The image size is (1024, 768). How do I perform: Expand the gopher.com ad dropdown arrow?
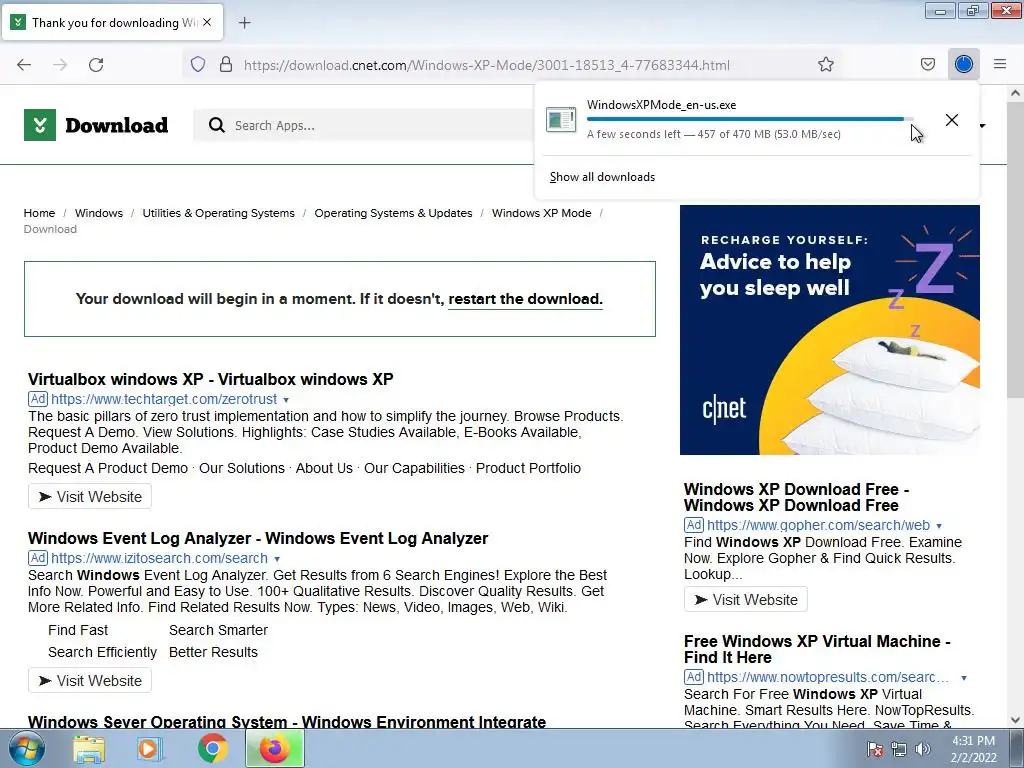939,526
